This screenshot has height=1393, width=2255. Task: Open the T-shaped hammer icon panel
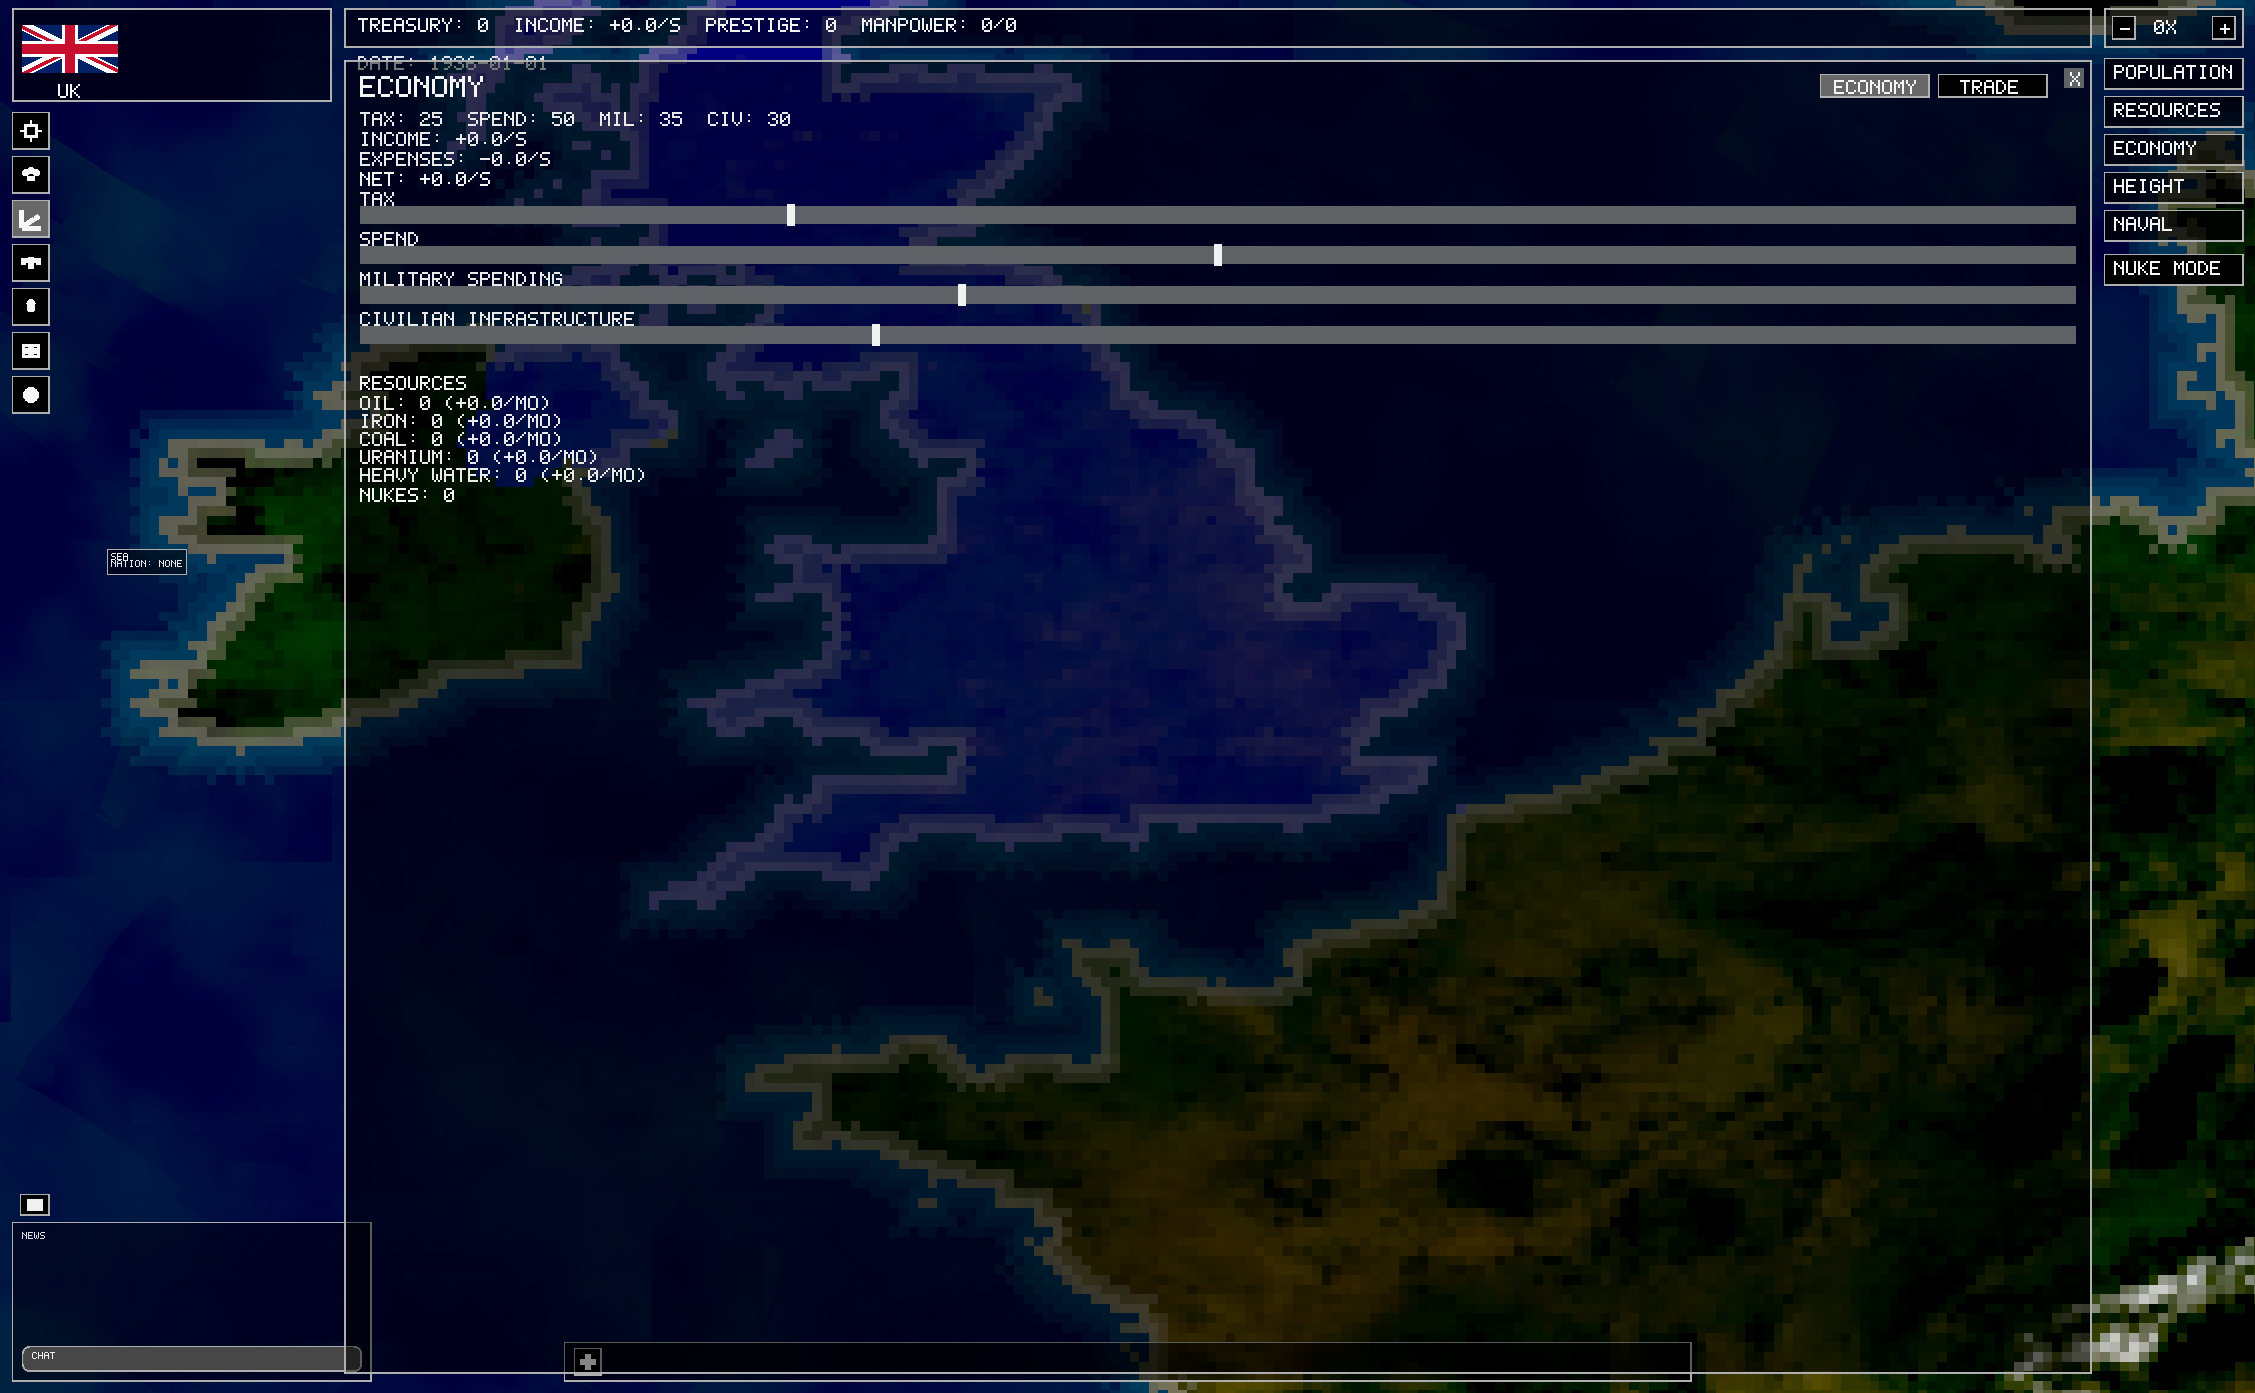31,263
